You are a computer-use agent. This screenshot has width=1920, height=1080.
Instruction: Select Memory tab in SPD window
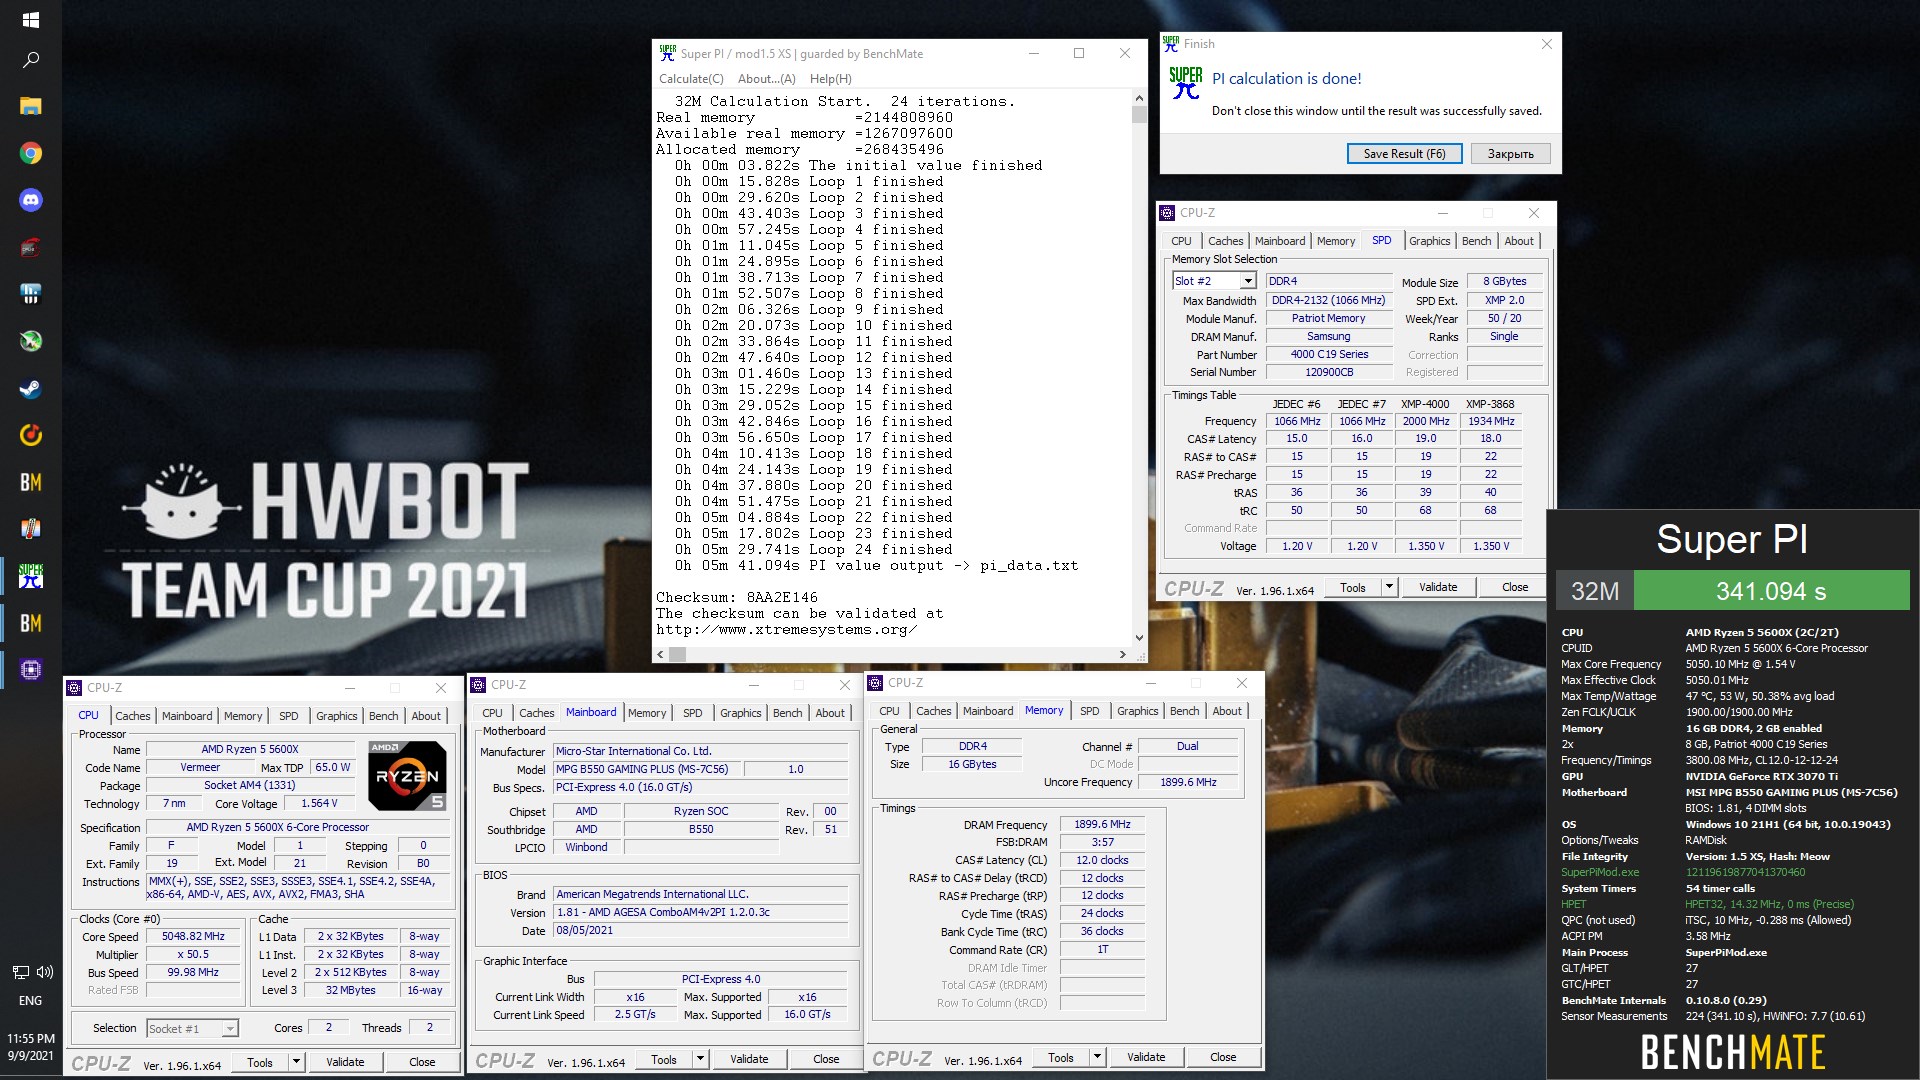[1335, 241]
